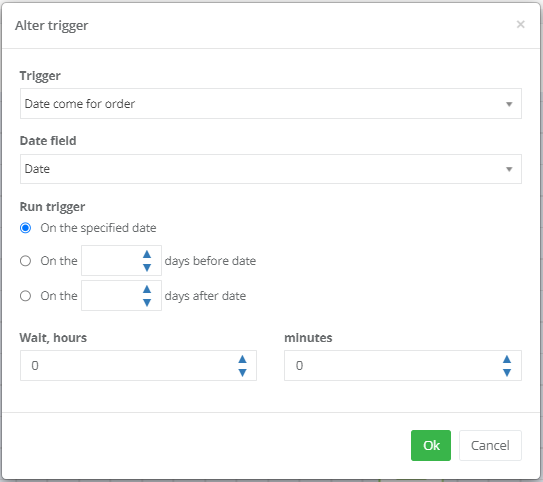Decrease the minutes value with down arrow
Image resolution: width=543 pixels, height=482 pixels.
tap(507, 373)
